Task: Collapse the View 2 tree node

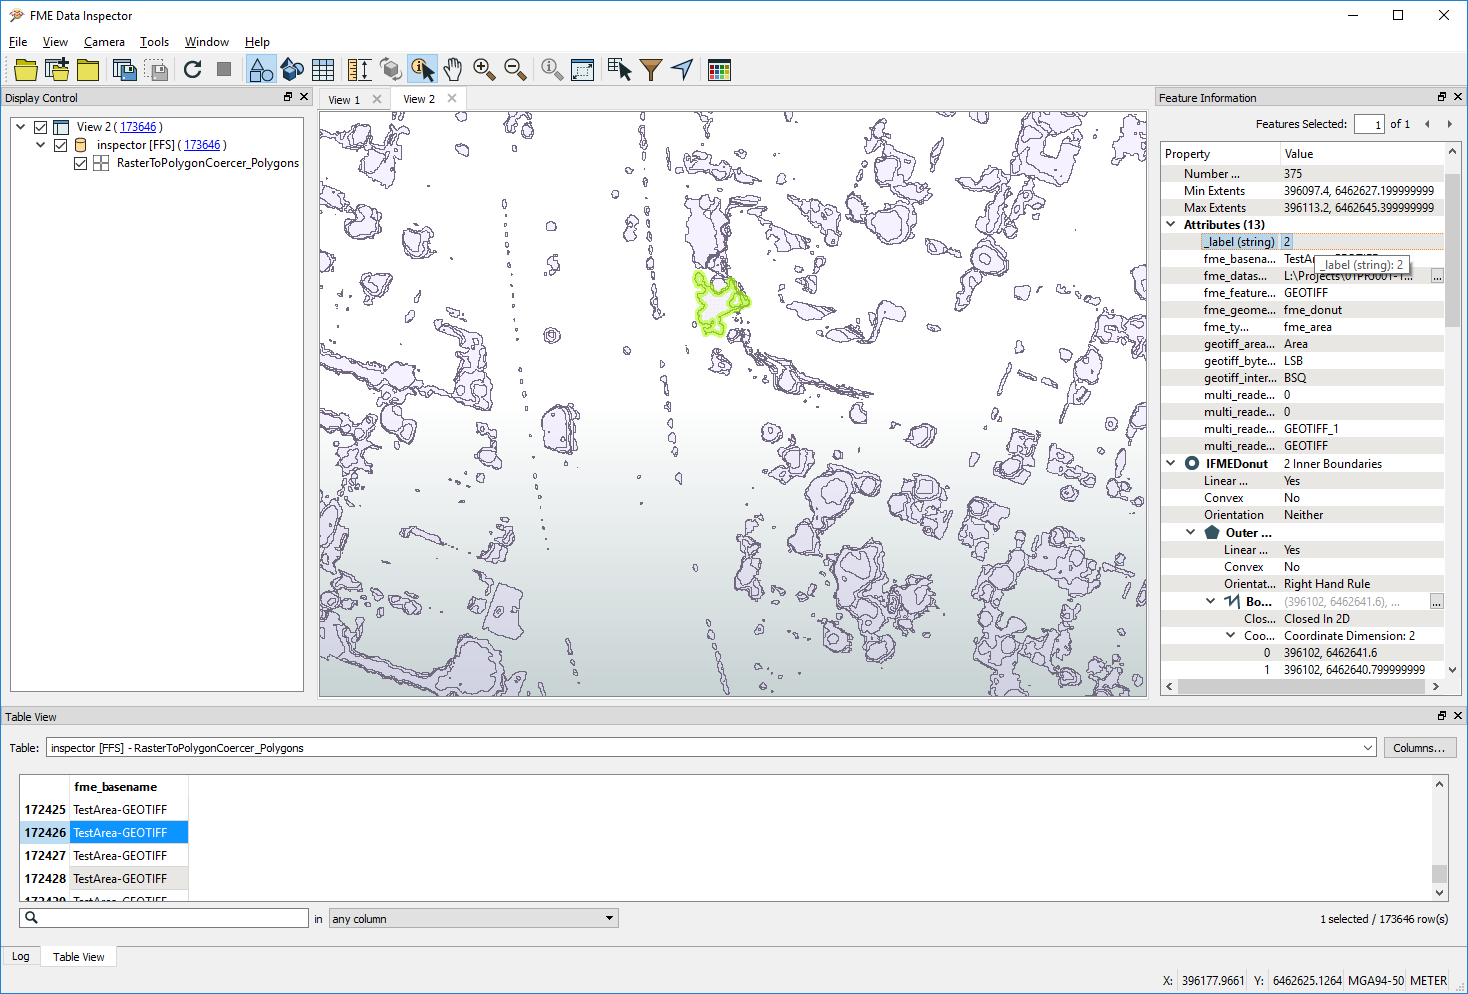Action: pos(21,127)
